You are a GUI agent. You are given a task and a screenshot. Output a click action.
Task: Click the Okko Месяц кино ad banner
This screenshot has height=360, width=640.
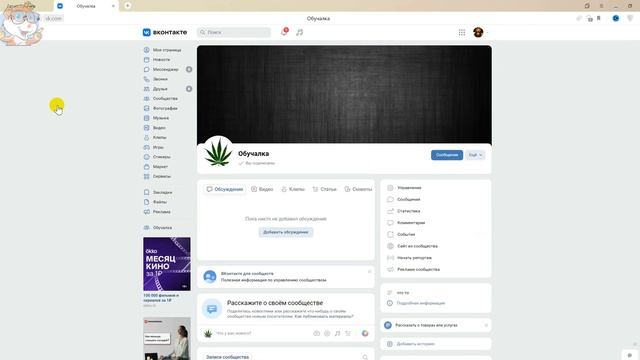coord(167,264)
